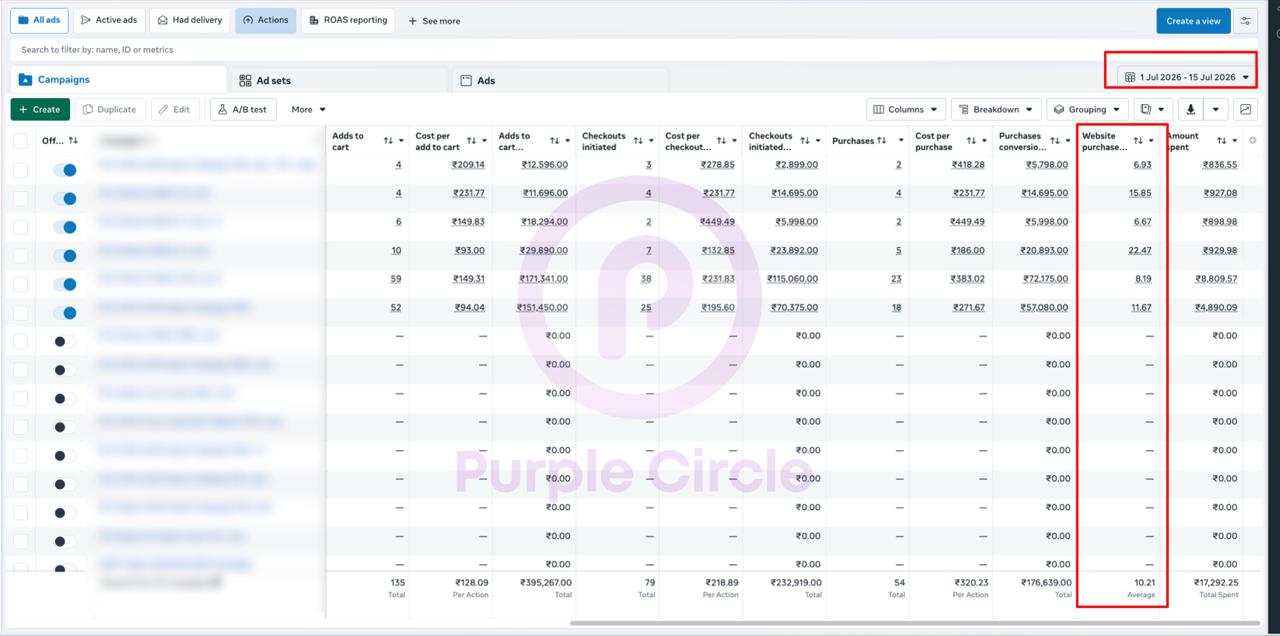The width and height of the screenshot is (1280, 636).
Task: Open the view filter settings icon
Action: click(1246, 20)
